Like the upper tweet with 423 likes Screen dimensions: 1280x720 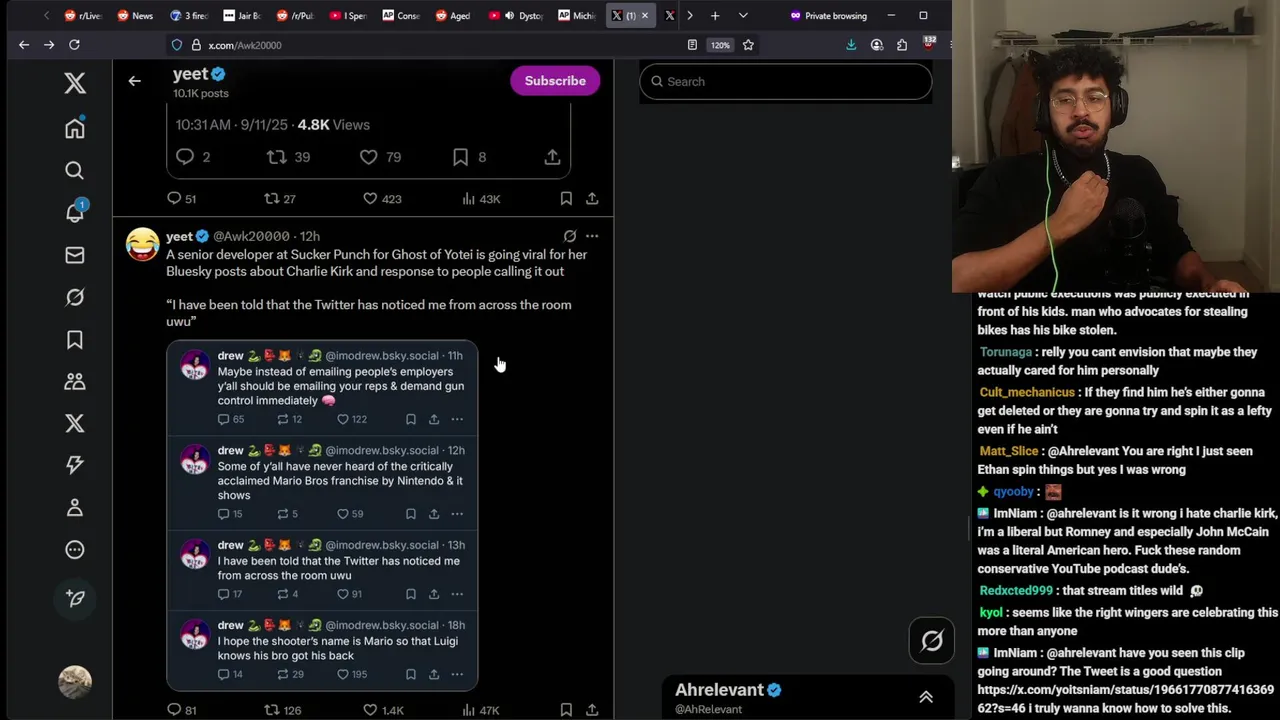tap(382, 199)
